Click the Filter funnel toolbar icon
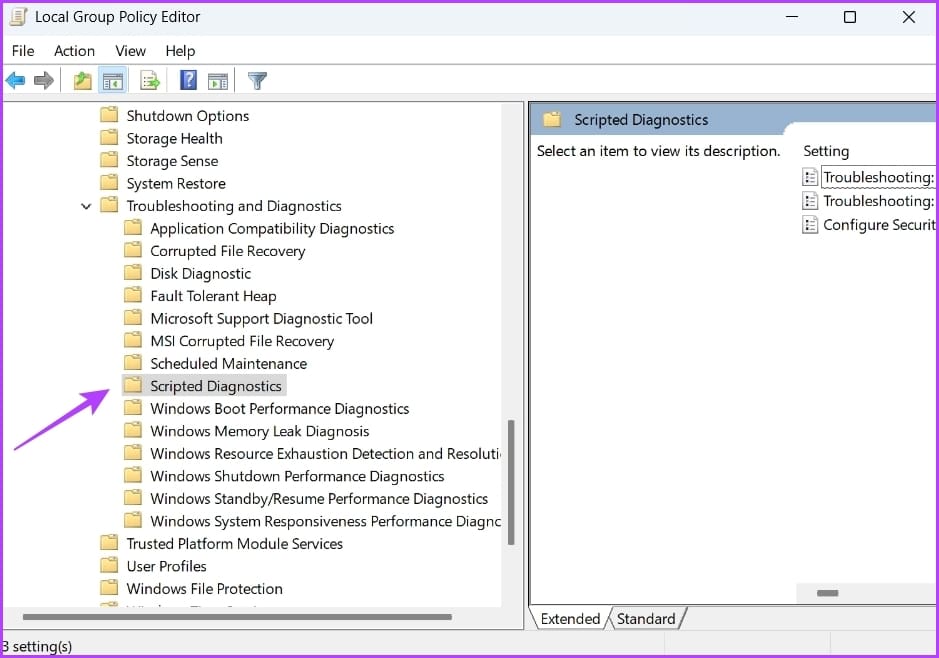This screenshot has height=658, width=939. click(257, 80)
